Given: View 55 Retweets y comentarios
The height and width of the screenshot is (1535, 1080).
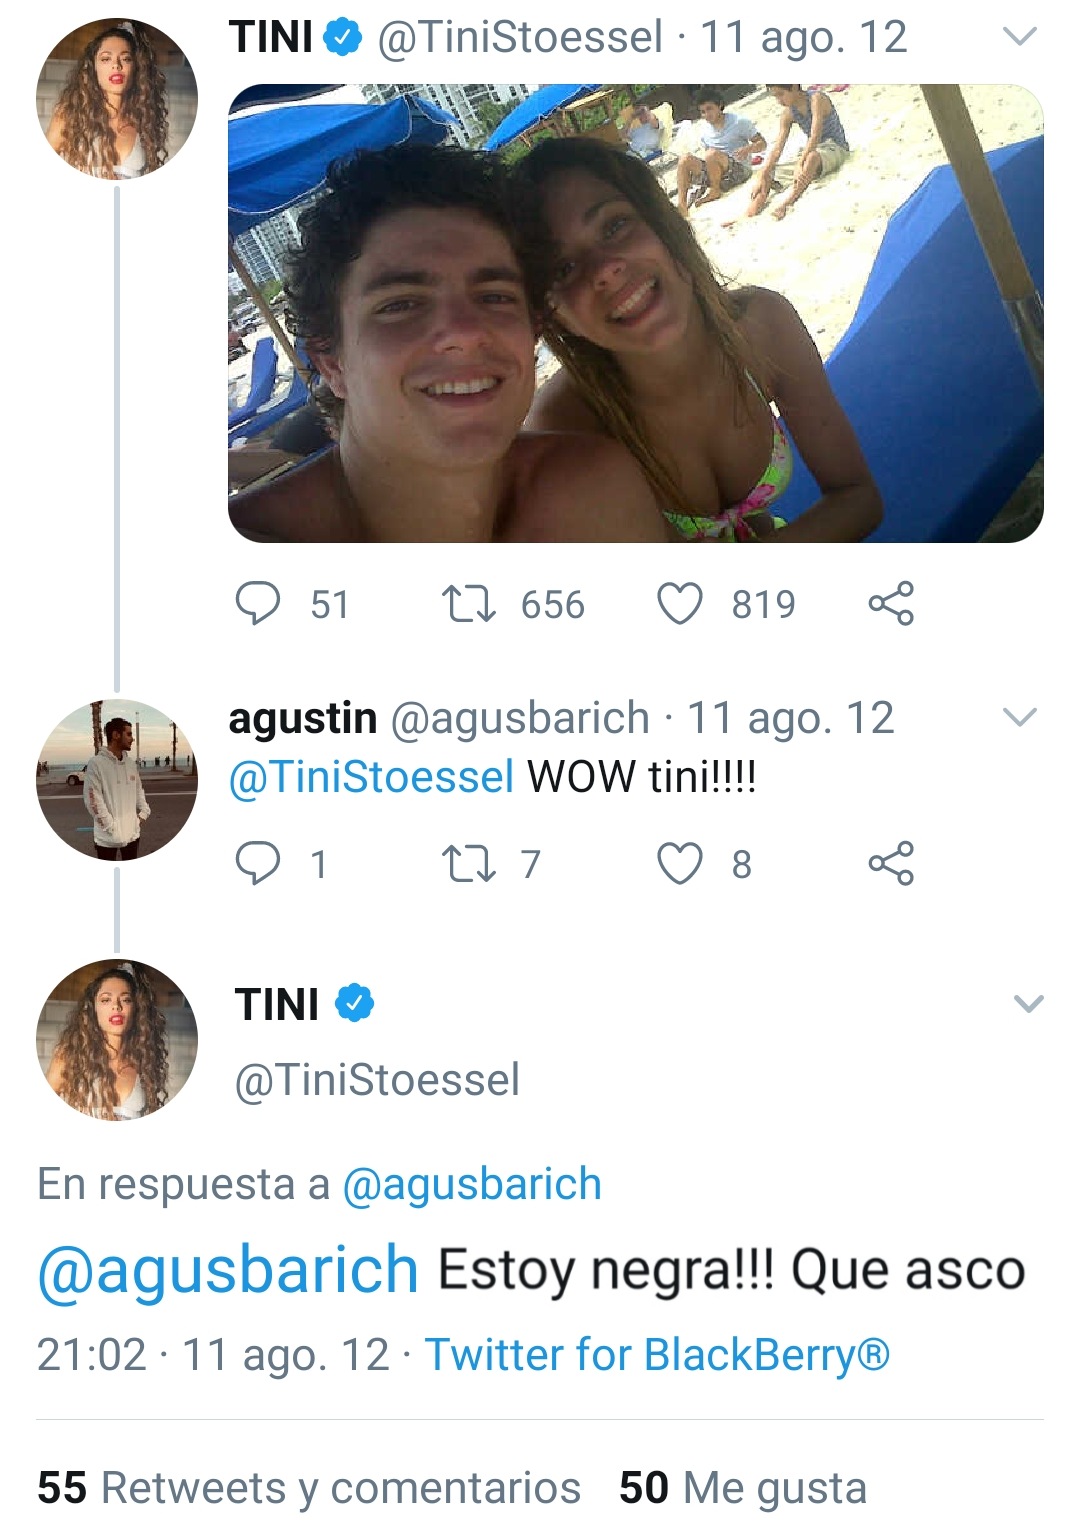Looking at the screenshot, I should coord(309,1487).
